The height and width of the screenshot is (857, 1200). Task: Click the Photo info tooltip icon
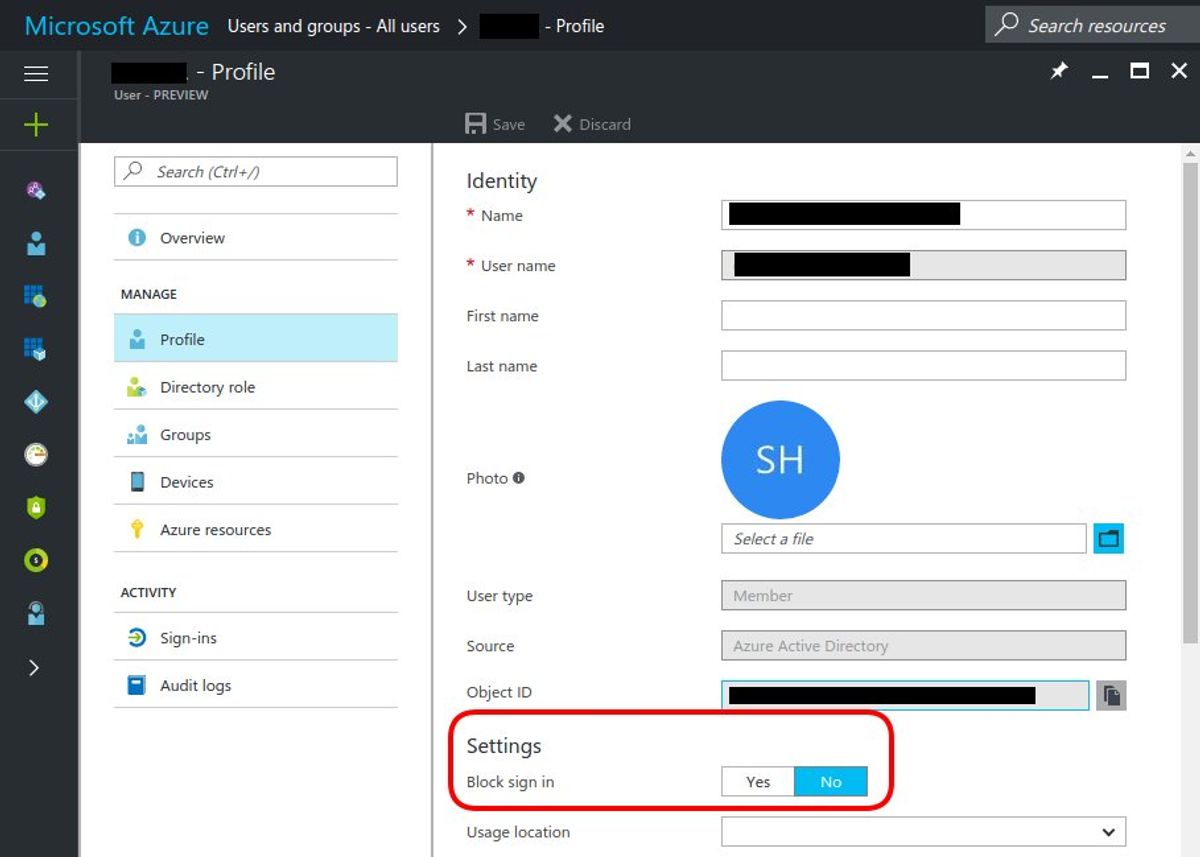click(518, 478)
